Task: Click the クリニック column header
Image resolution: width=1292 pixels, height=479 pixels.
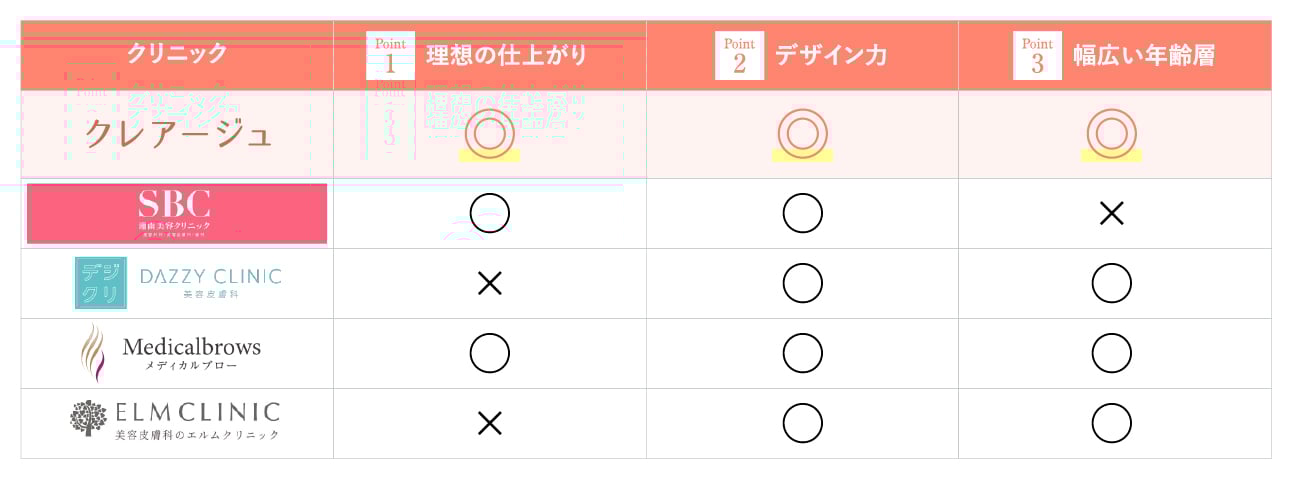Action: pos(177,53)
